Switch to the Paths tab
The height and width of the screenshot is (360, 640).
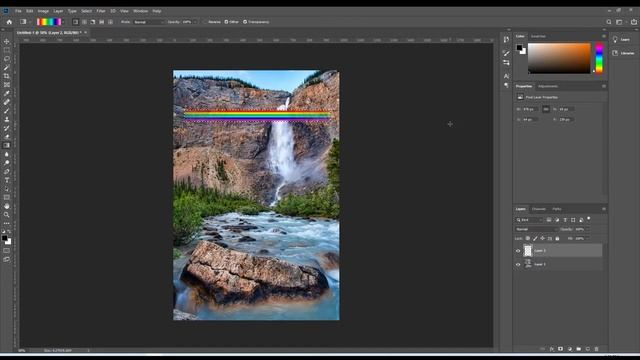(x=557, y=209)
